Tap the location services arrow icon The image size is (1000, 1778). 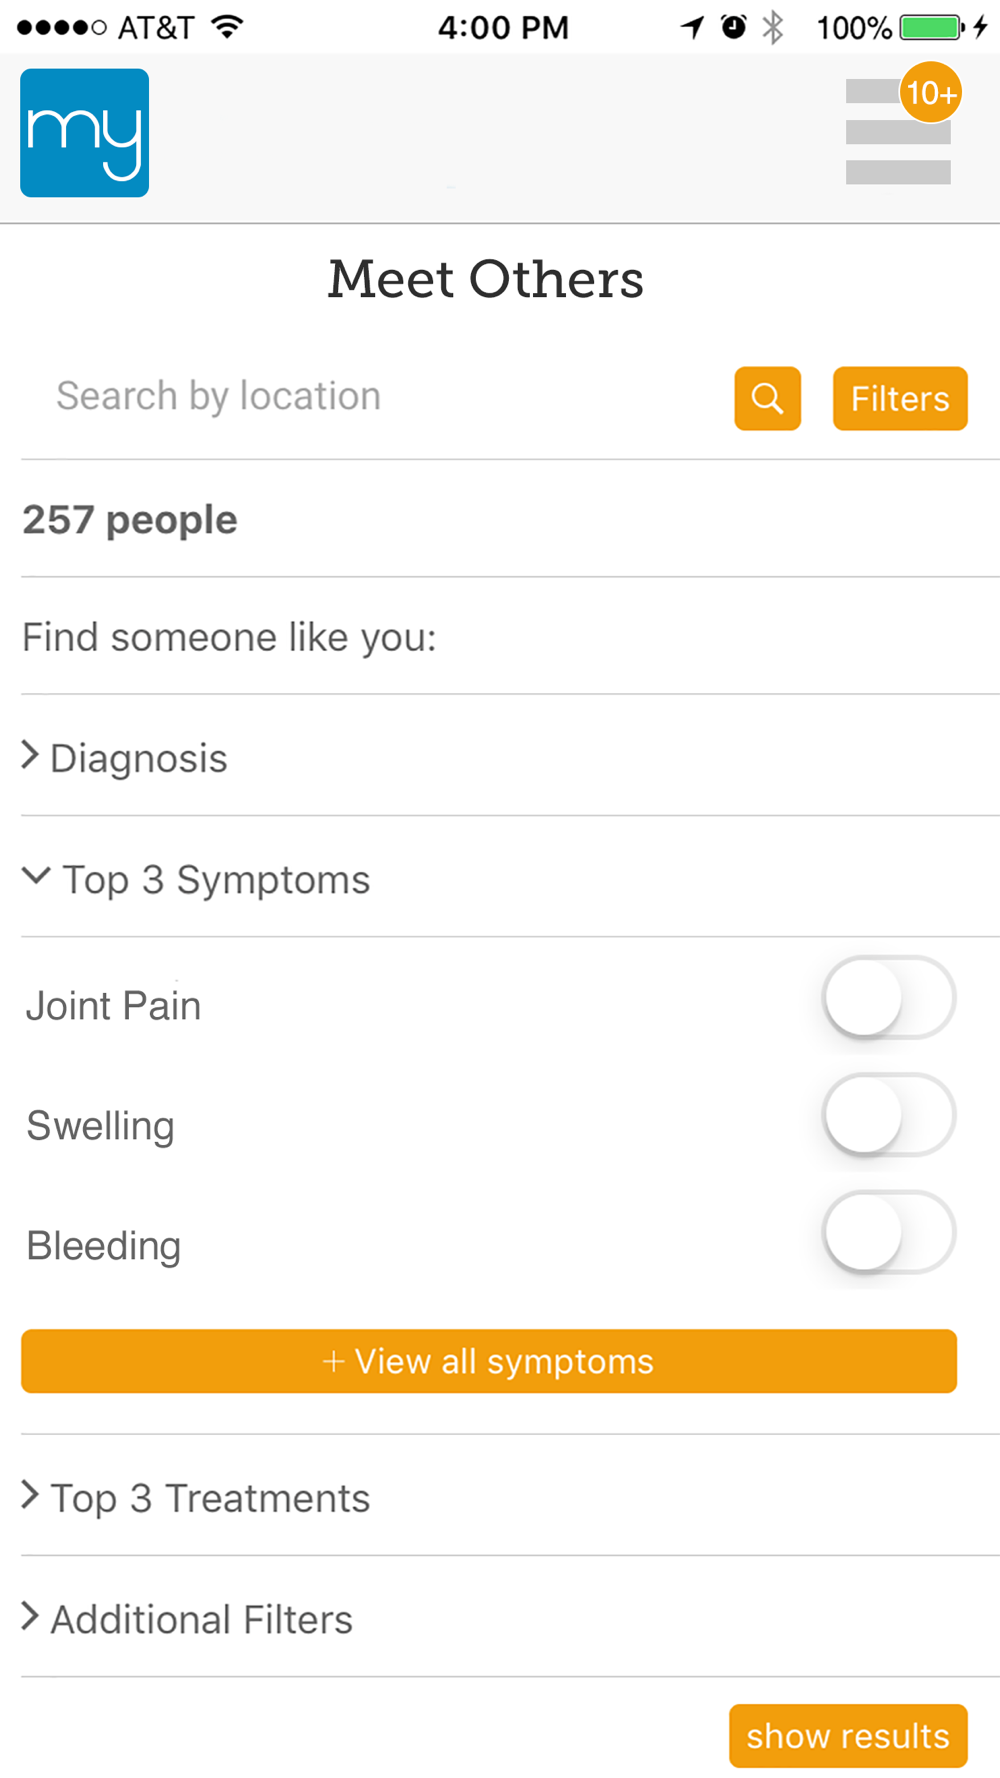(x=692, y=27)
